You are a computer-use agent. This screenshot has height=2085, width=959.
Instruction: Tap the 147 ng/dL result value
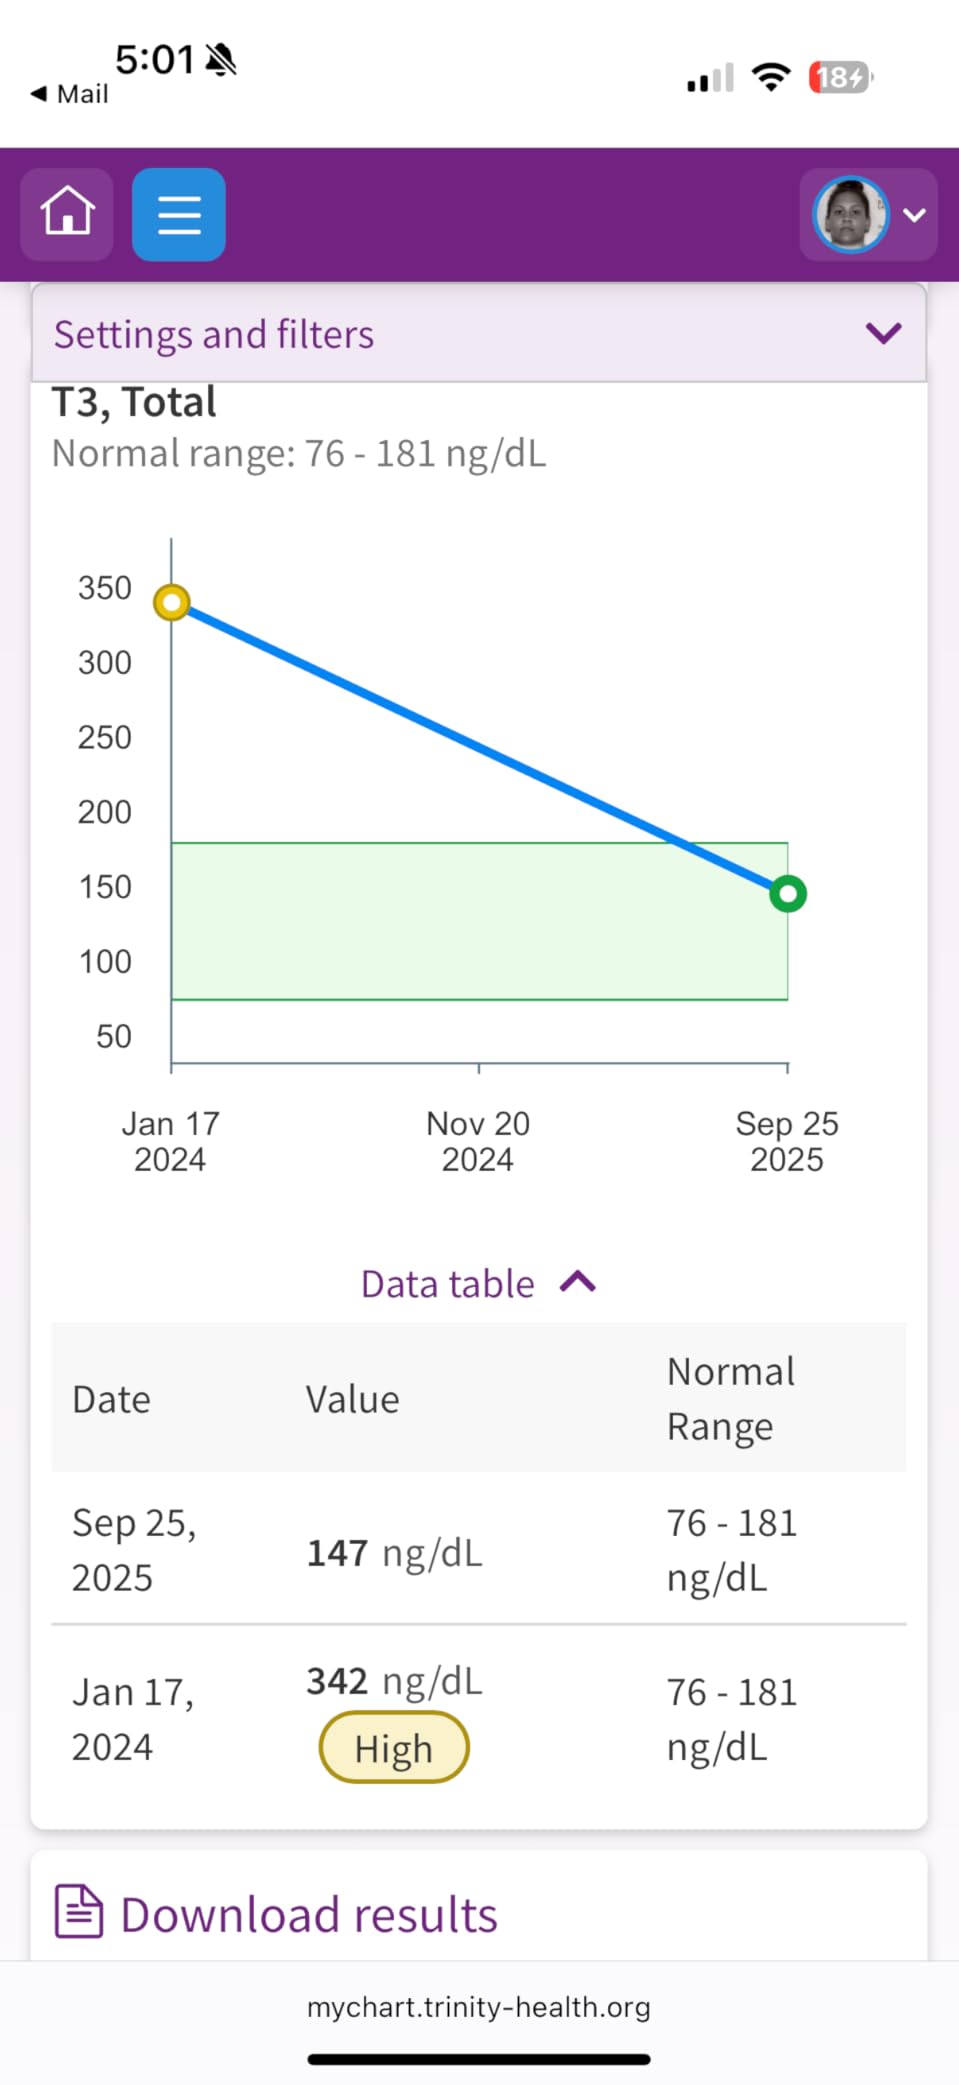click(x=394, y=1553)
